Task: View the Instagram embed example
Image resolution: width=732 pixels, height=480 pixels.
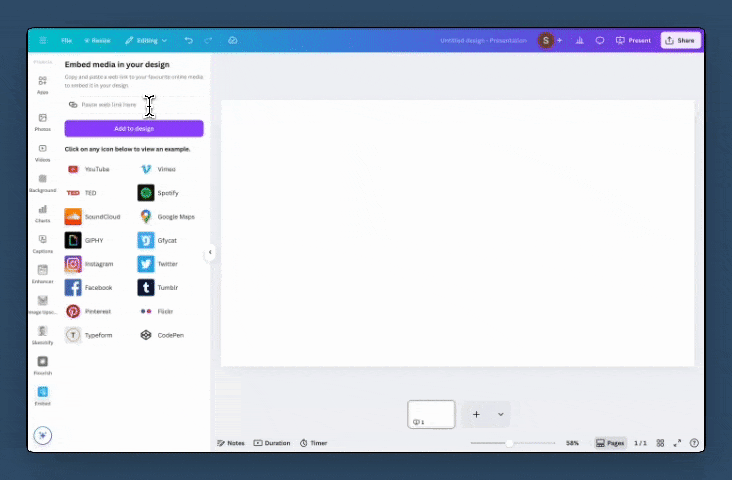Action: coord(89,264)
